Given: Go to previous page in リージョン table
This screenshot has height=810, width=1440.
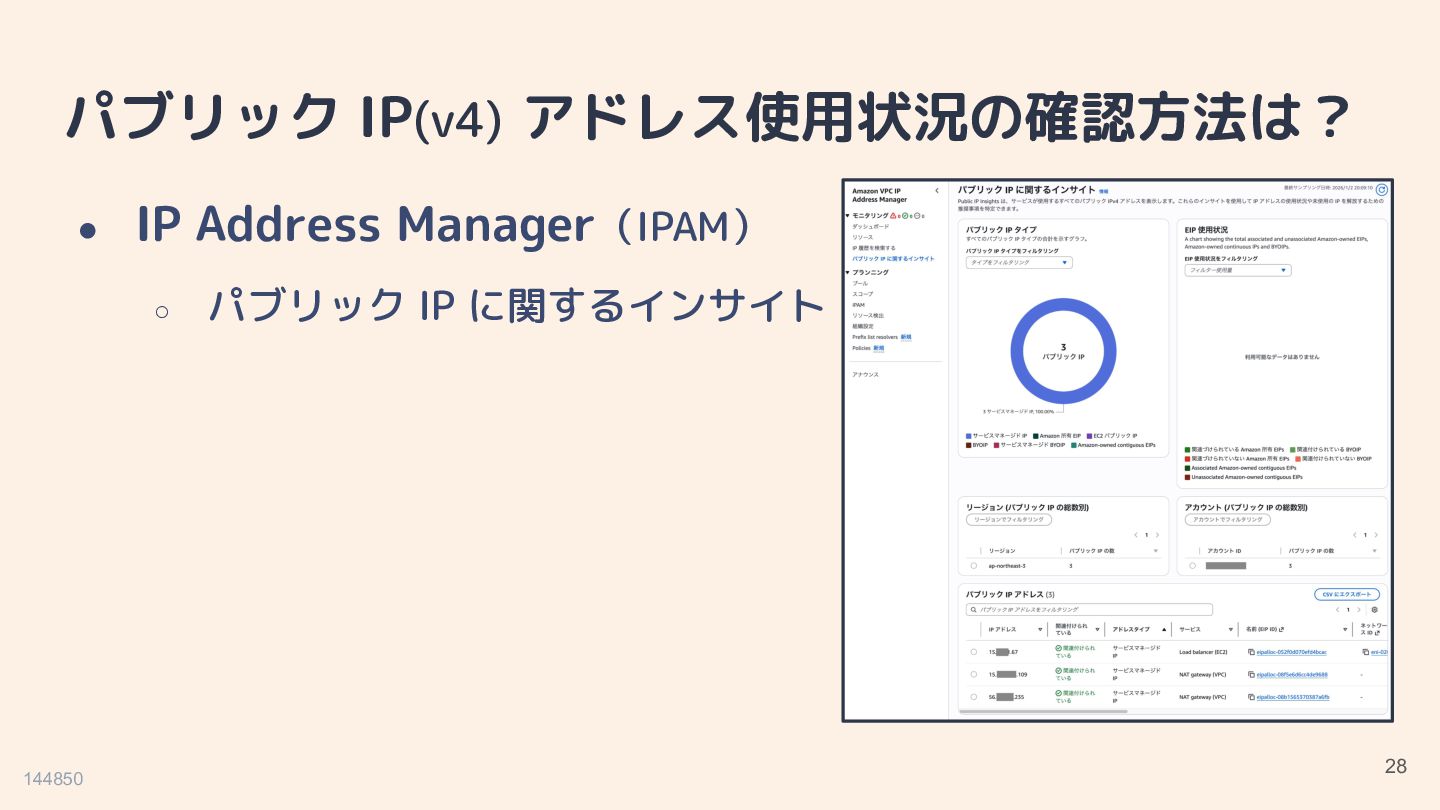Looking at the screenshot, I should (1135, 535).
